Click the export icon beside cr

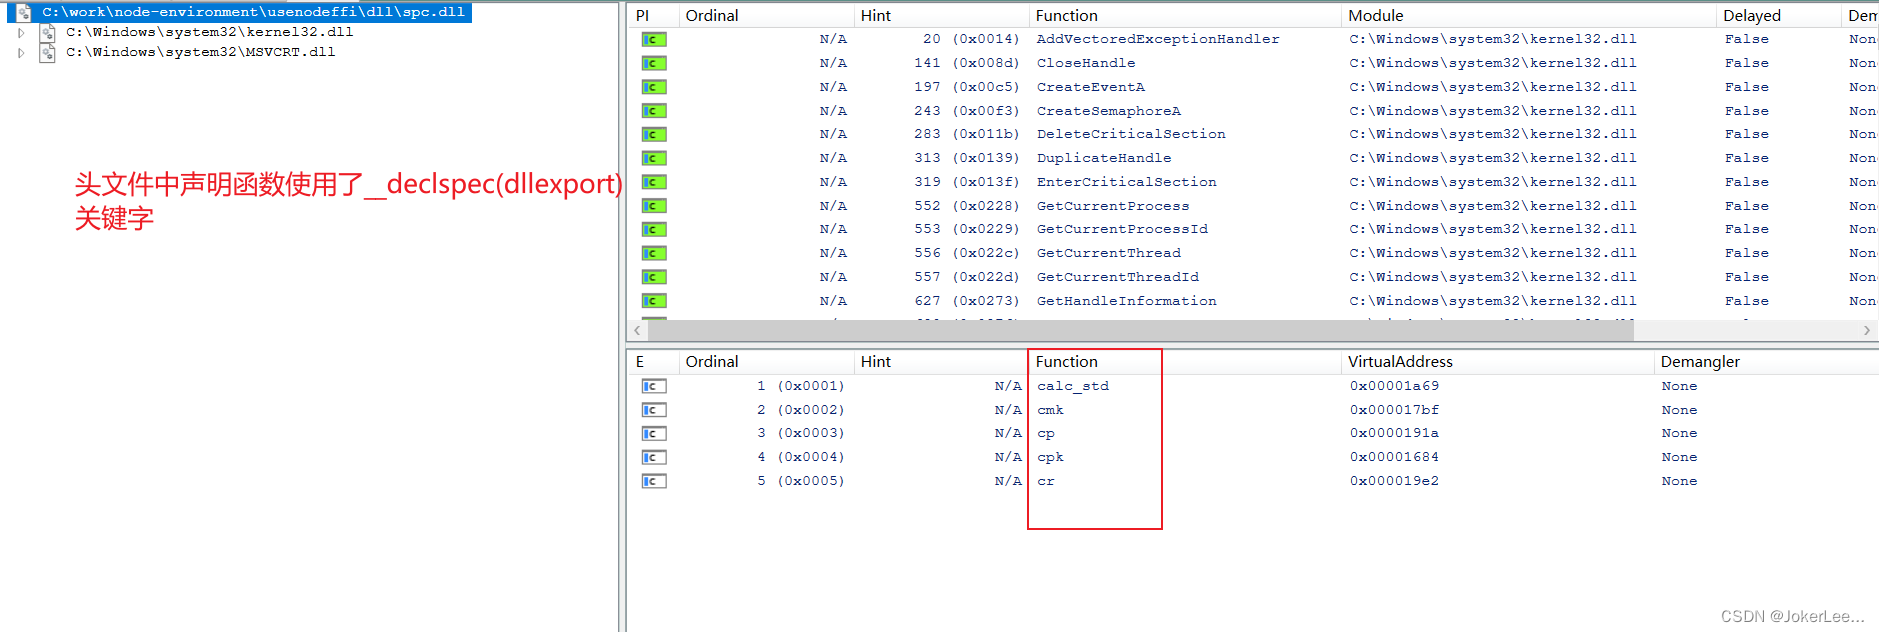coord(654,482)
